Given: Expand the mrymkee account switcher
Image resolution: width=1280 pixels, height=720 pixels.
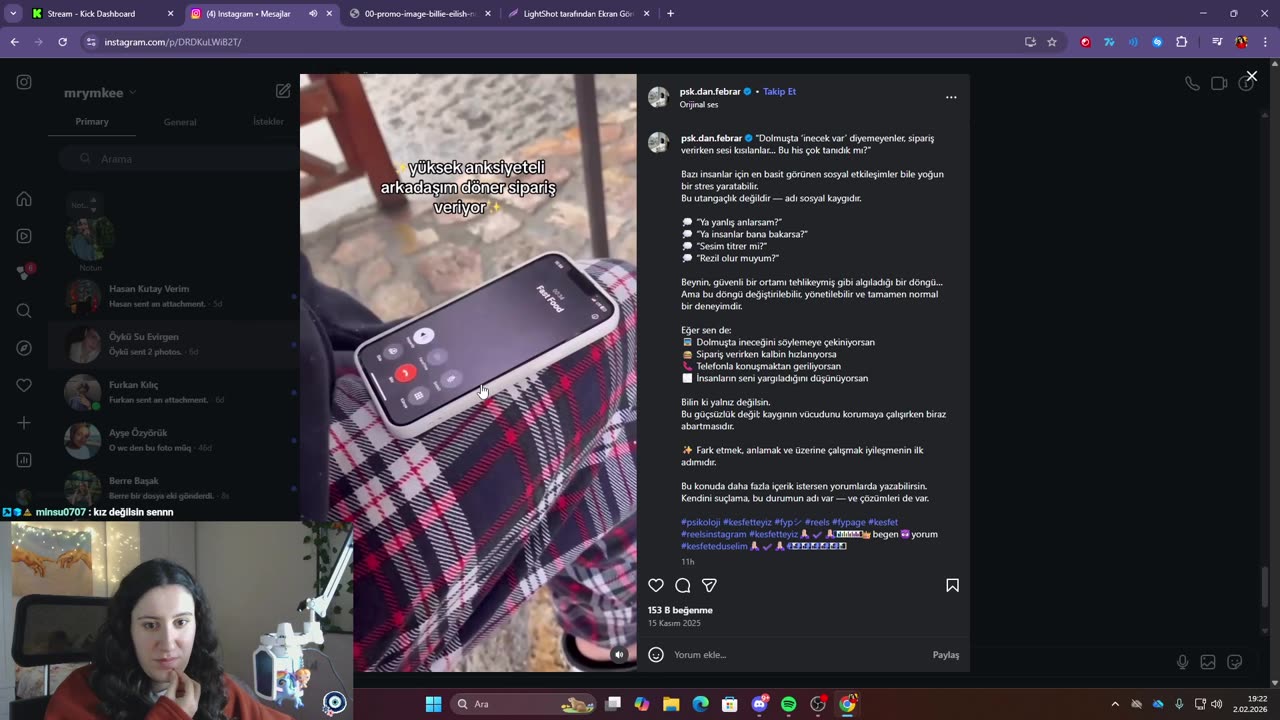Looking at the screenshot, I should click(100, 93).
